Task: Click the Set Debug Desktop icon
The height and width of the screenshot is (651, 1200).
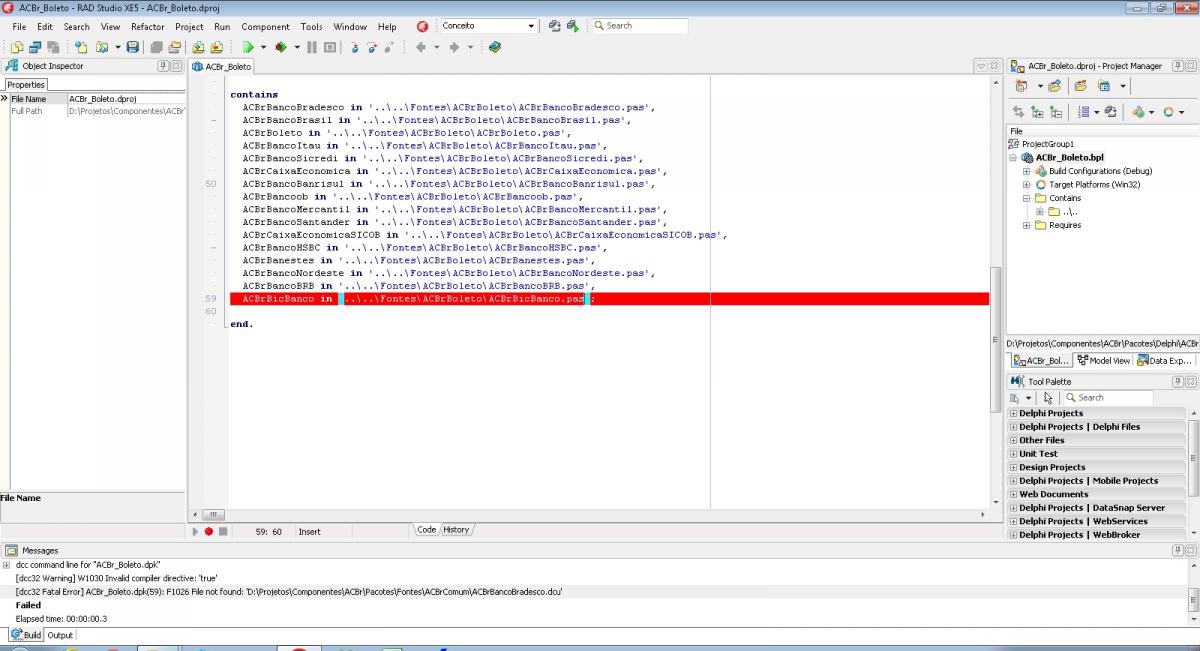Action: click(x=573, y=26)
